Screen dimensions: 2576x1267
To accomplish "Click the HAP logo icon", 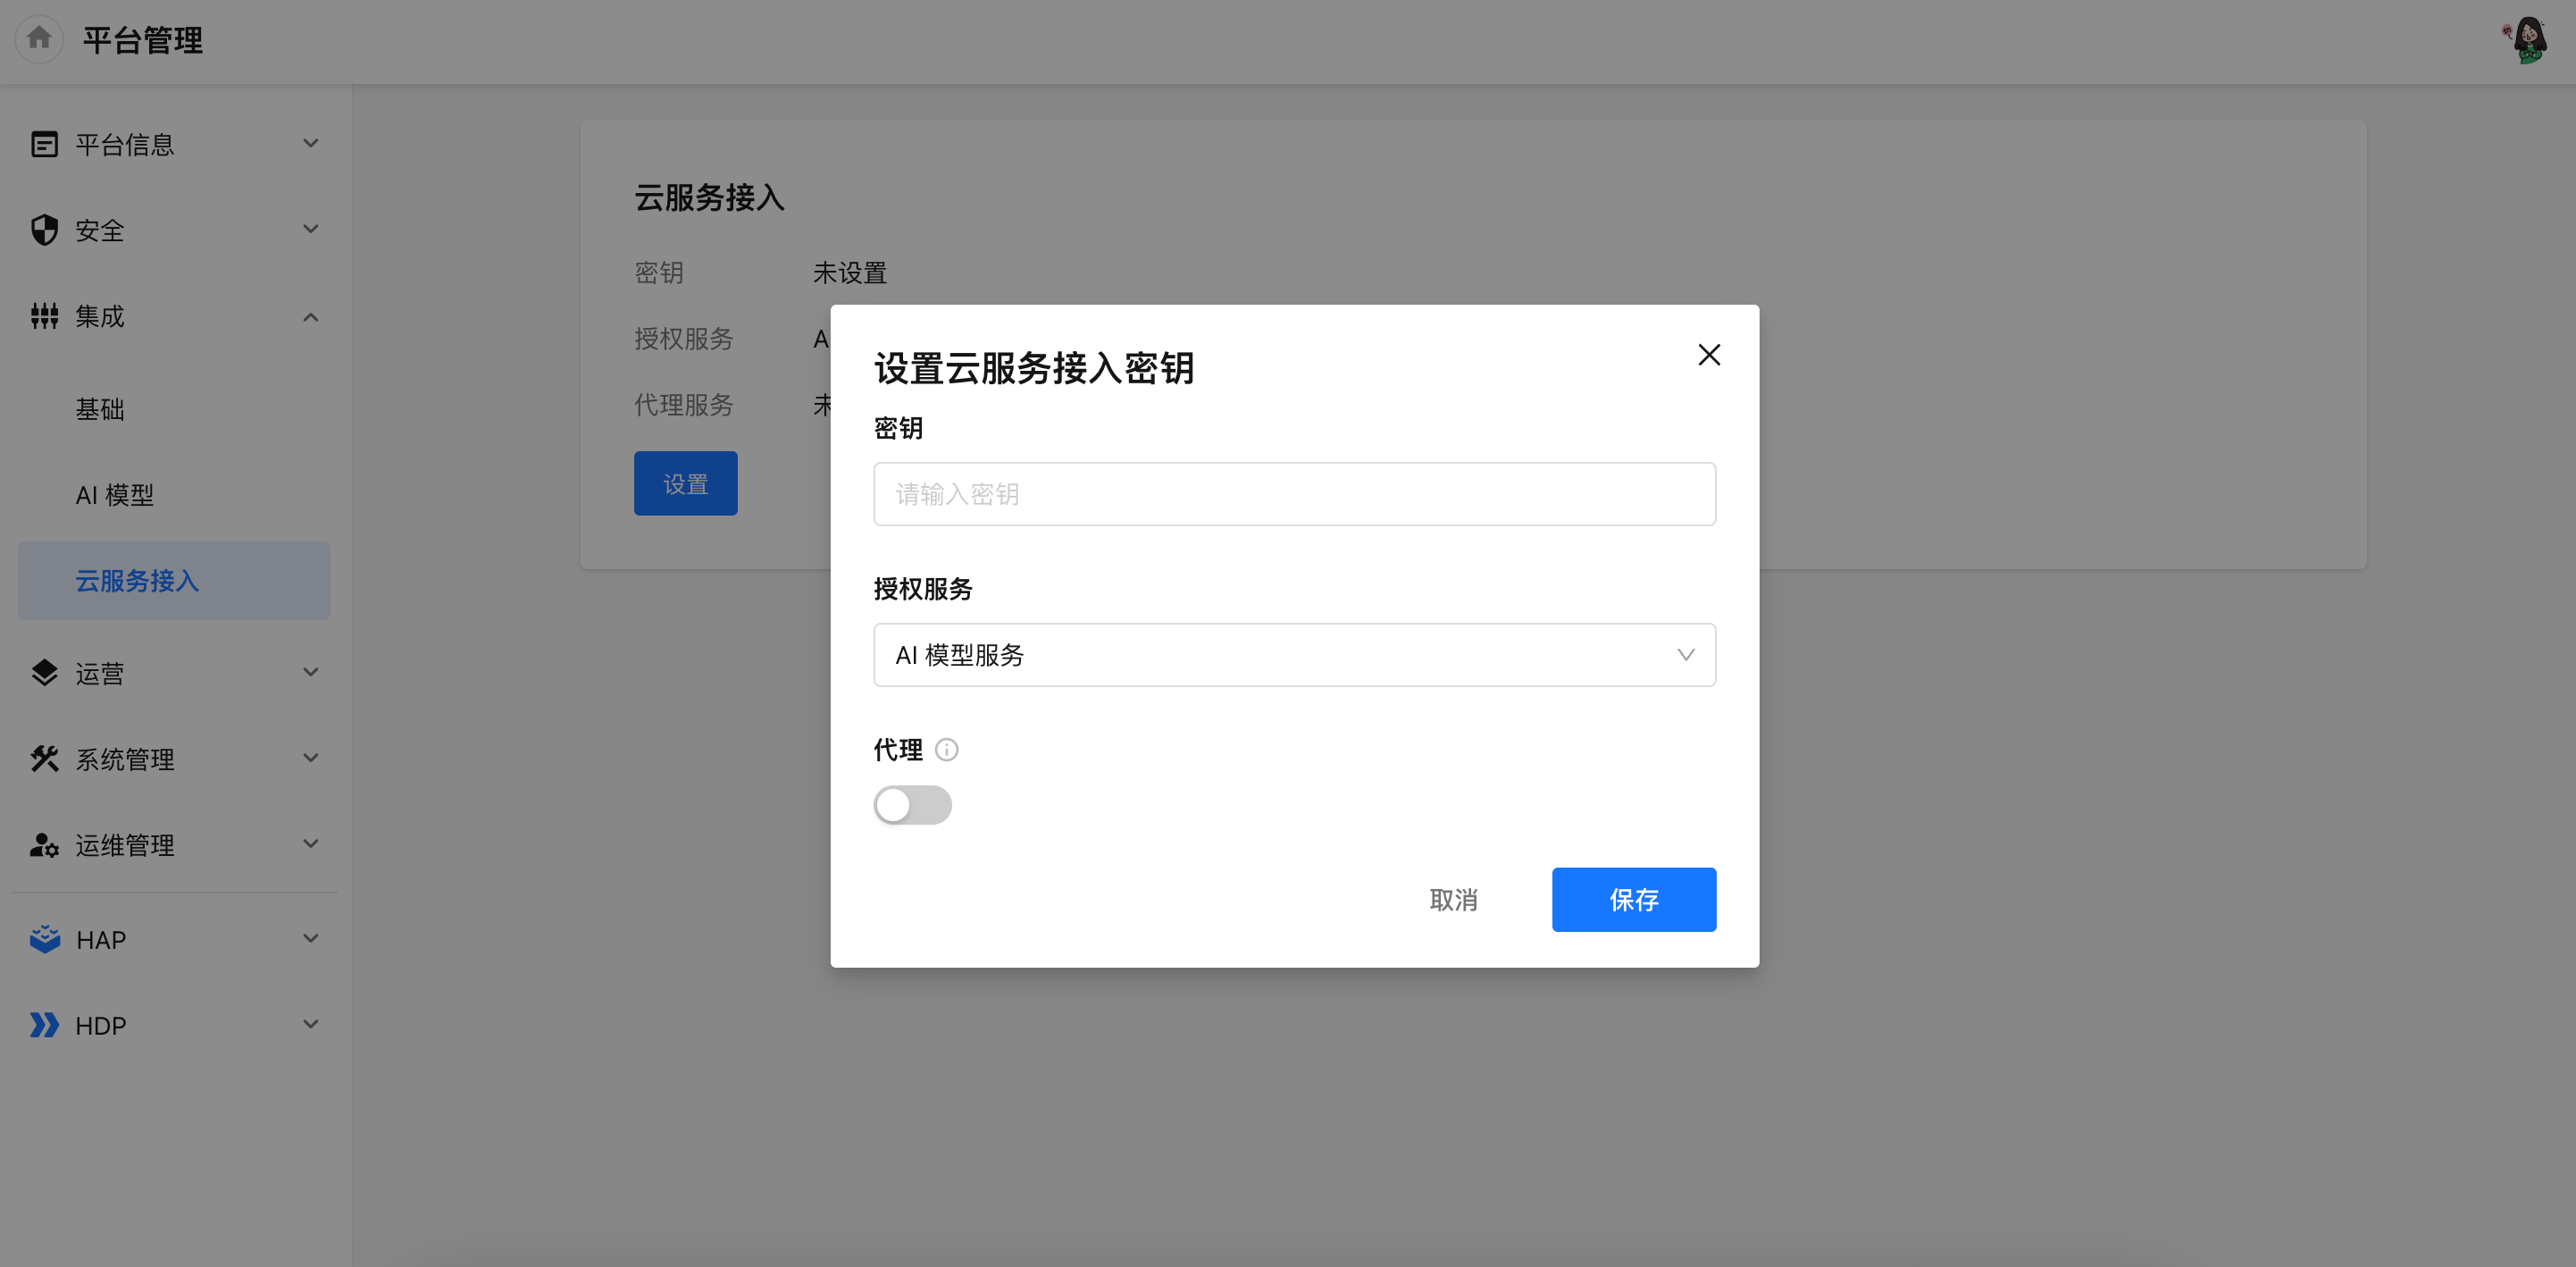I will (44, 939).
